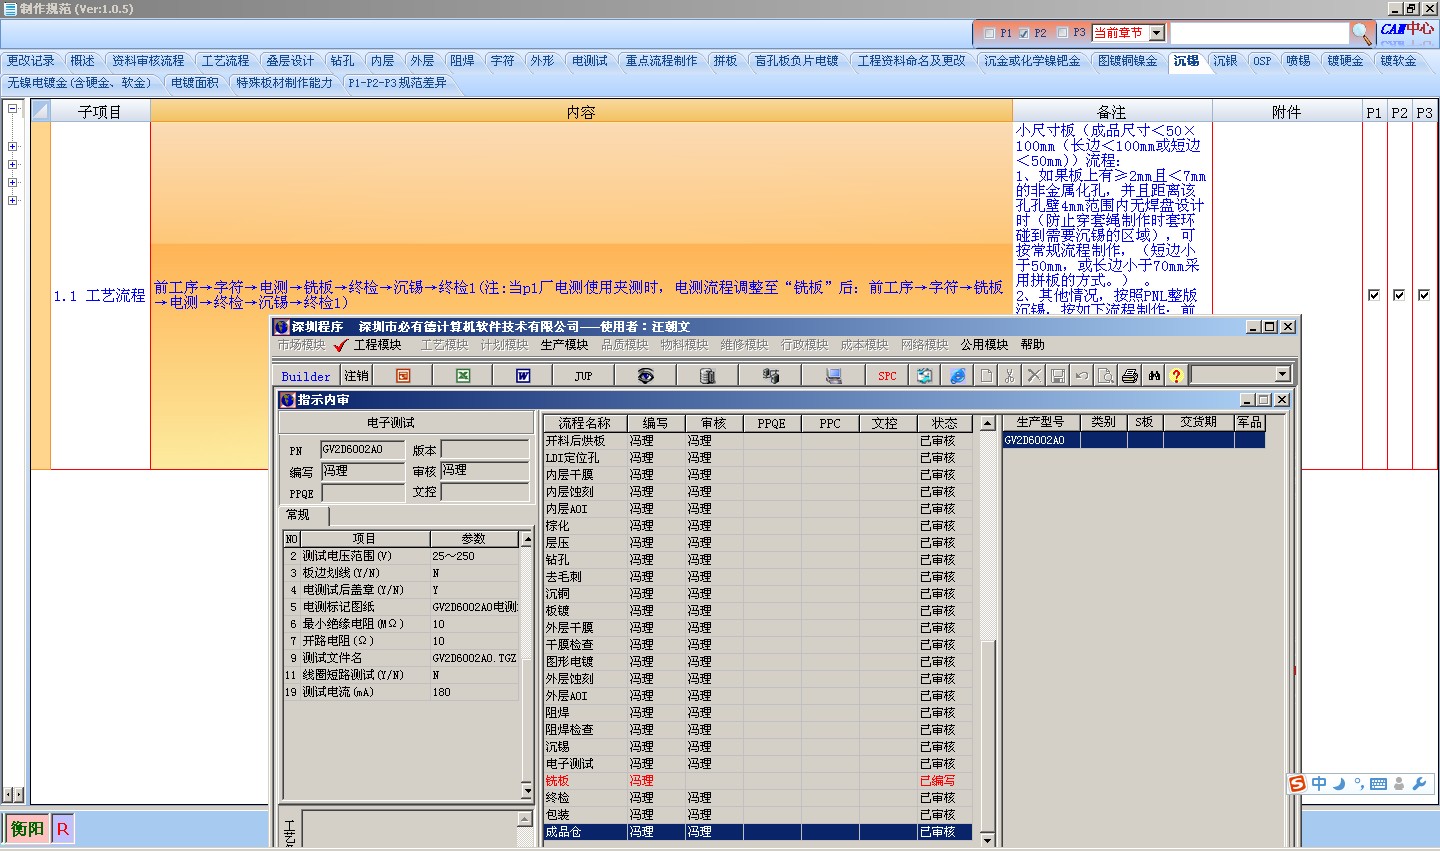Click the Internet Explorer icon in toolbar

point(958,376)
